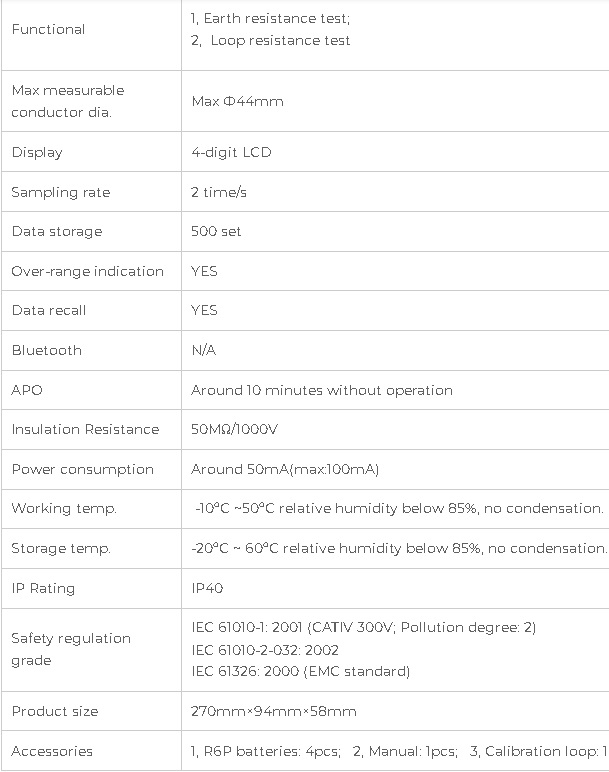
Task: Click the 'Insulation Resistance' label
Action: (x=85, y=429)
